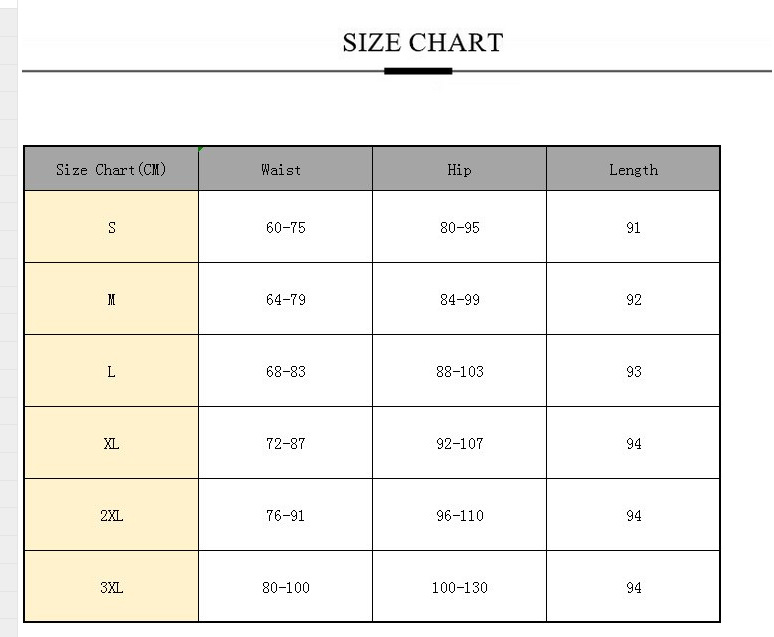The image size is (774, 637).
Task: Click the SIZE CHART title text
Action: coord(422,43)
